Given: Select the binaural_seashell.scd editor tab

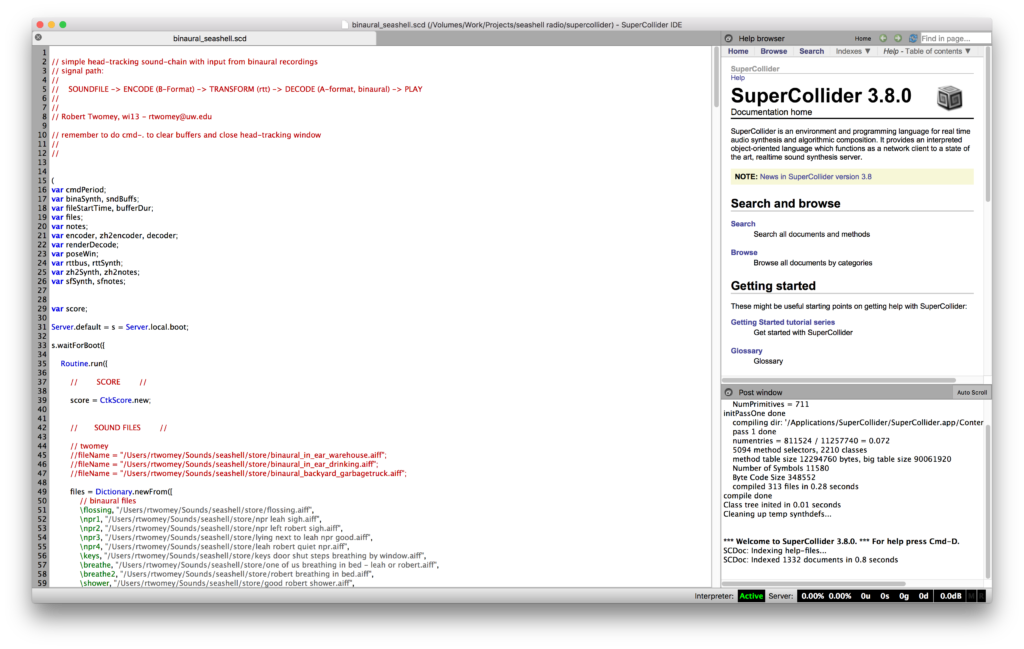Looking at the screenshot, I should click(210, 39).
